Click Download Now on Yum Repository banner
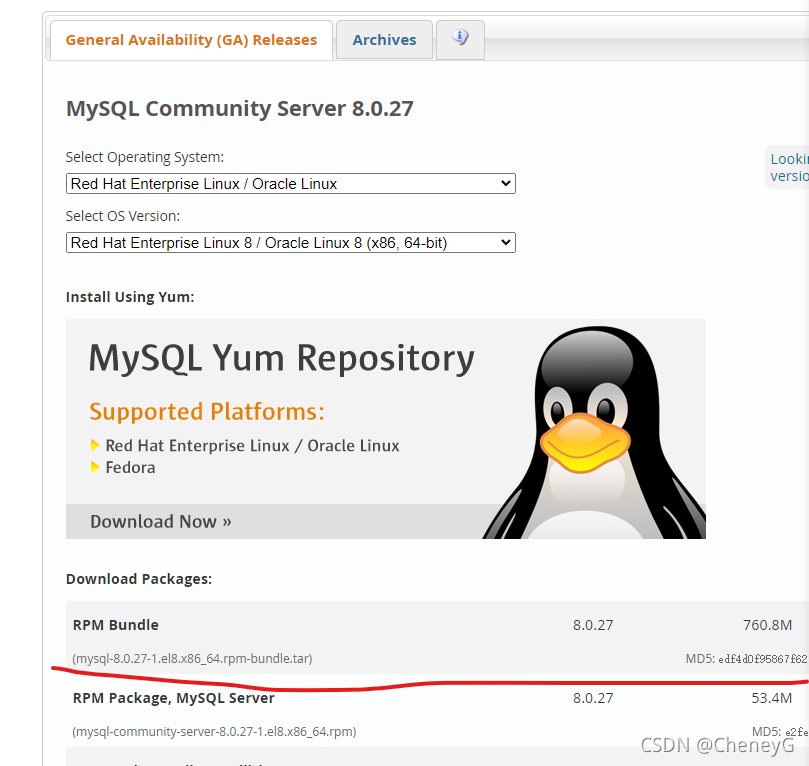The height and width of the screenshot is (766, 809). pyautogui.click(x=160, y=521)
